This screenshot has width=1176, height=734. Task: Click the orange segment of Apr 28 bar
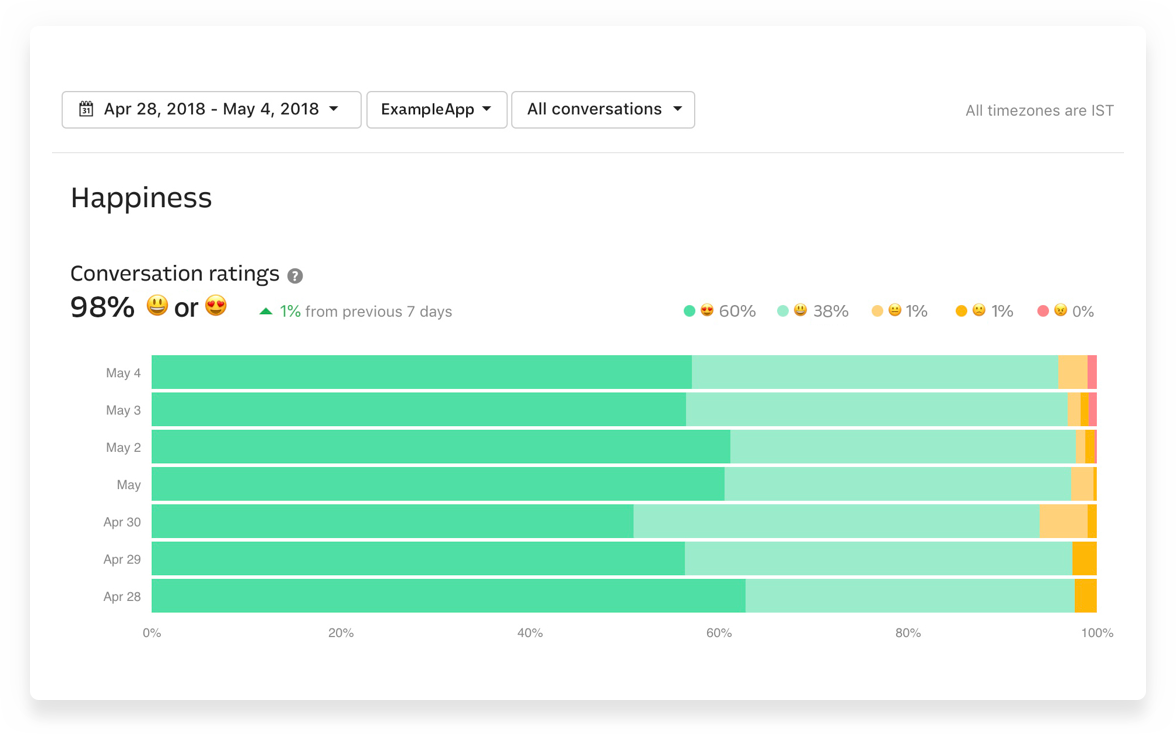tap(1085, 596)
